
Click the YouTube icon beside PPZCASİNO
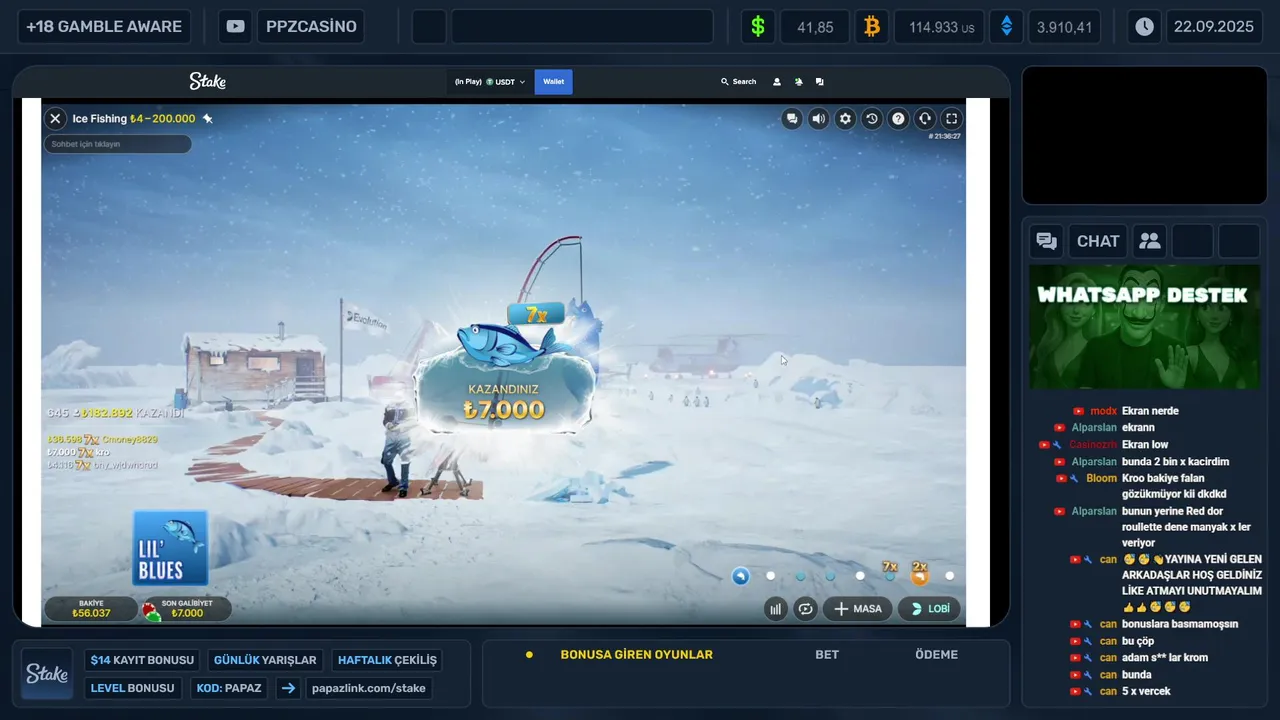(x=235, y=27)
